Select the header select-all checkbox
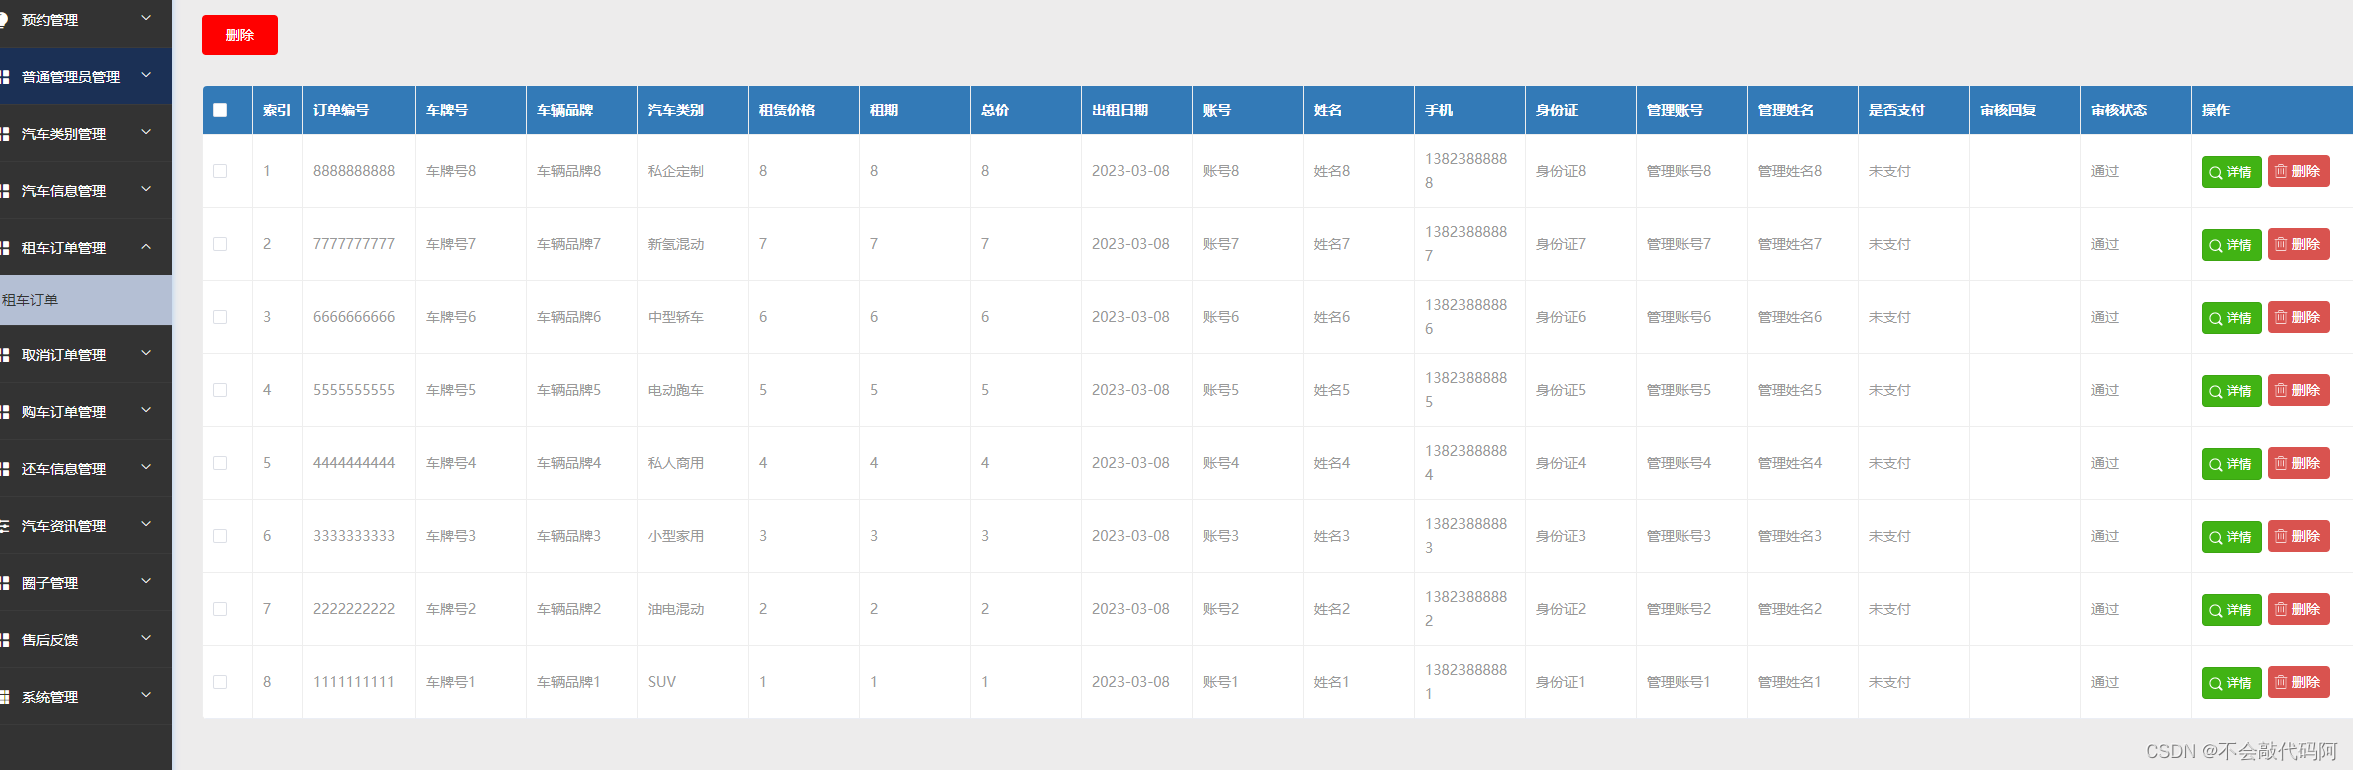Screen dimensions: 2353x770 [x=220, y=110]
